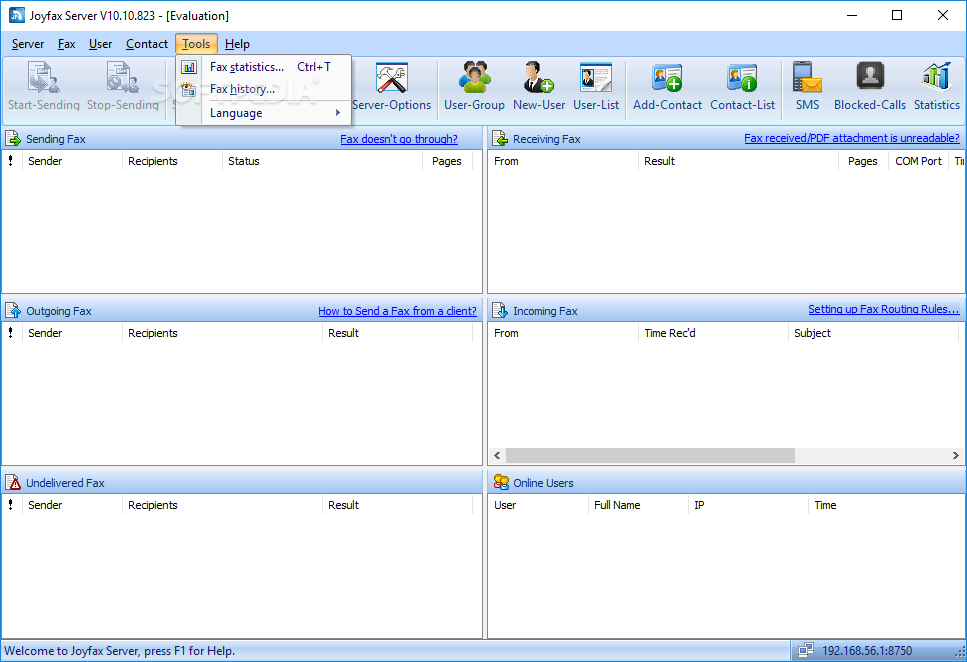Open the Contact menu
The width and height of the screenshot is (967, 662).
pyautogui.click(x=147, y=44)
